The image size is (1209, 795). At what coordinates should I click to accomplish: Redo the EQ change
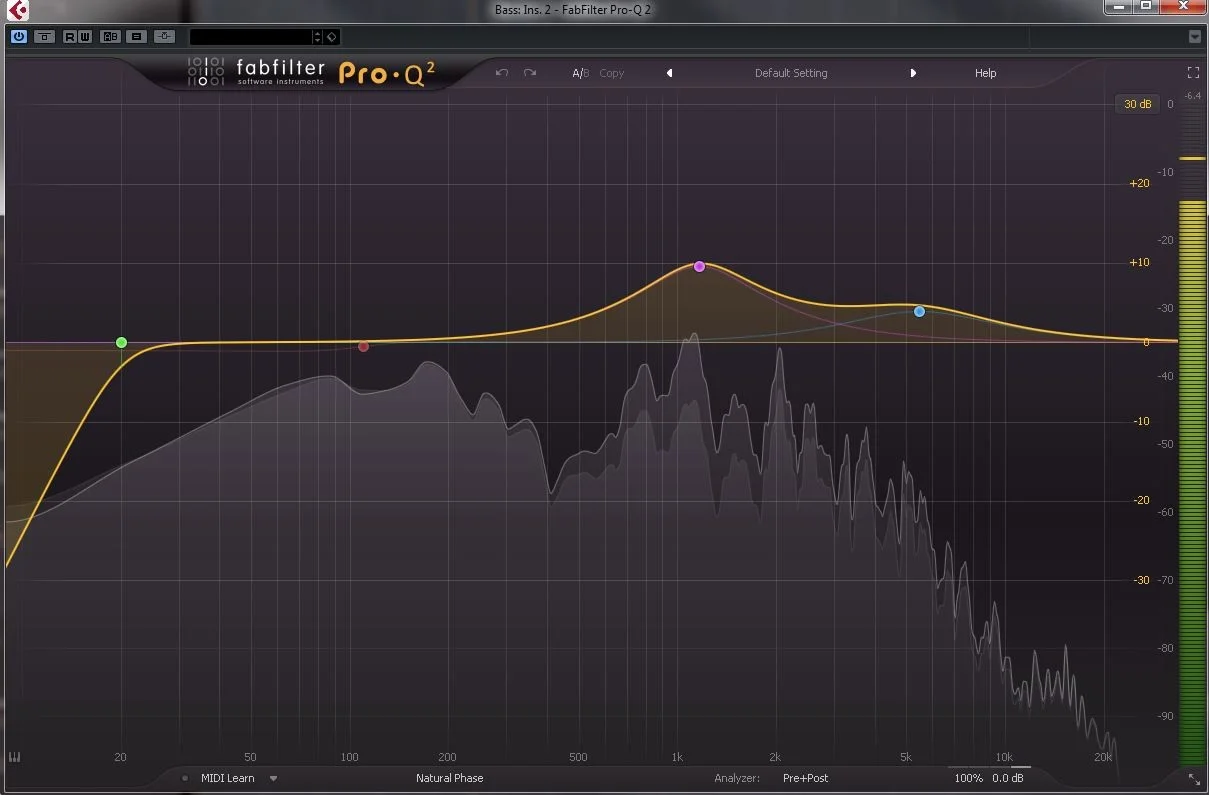point(530,73)
